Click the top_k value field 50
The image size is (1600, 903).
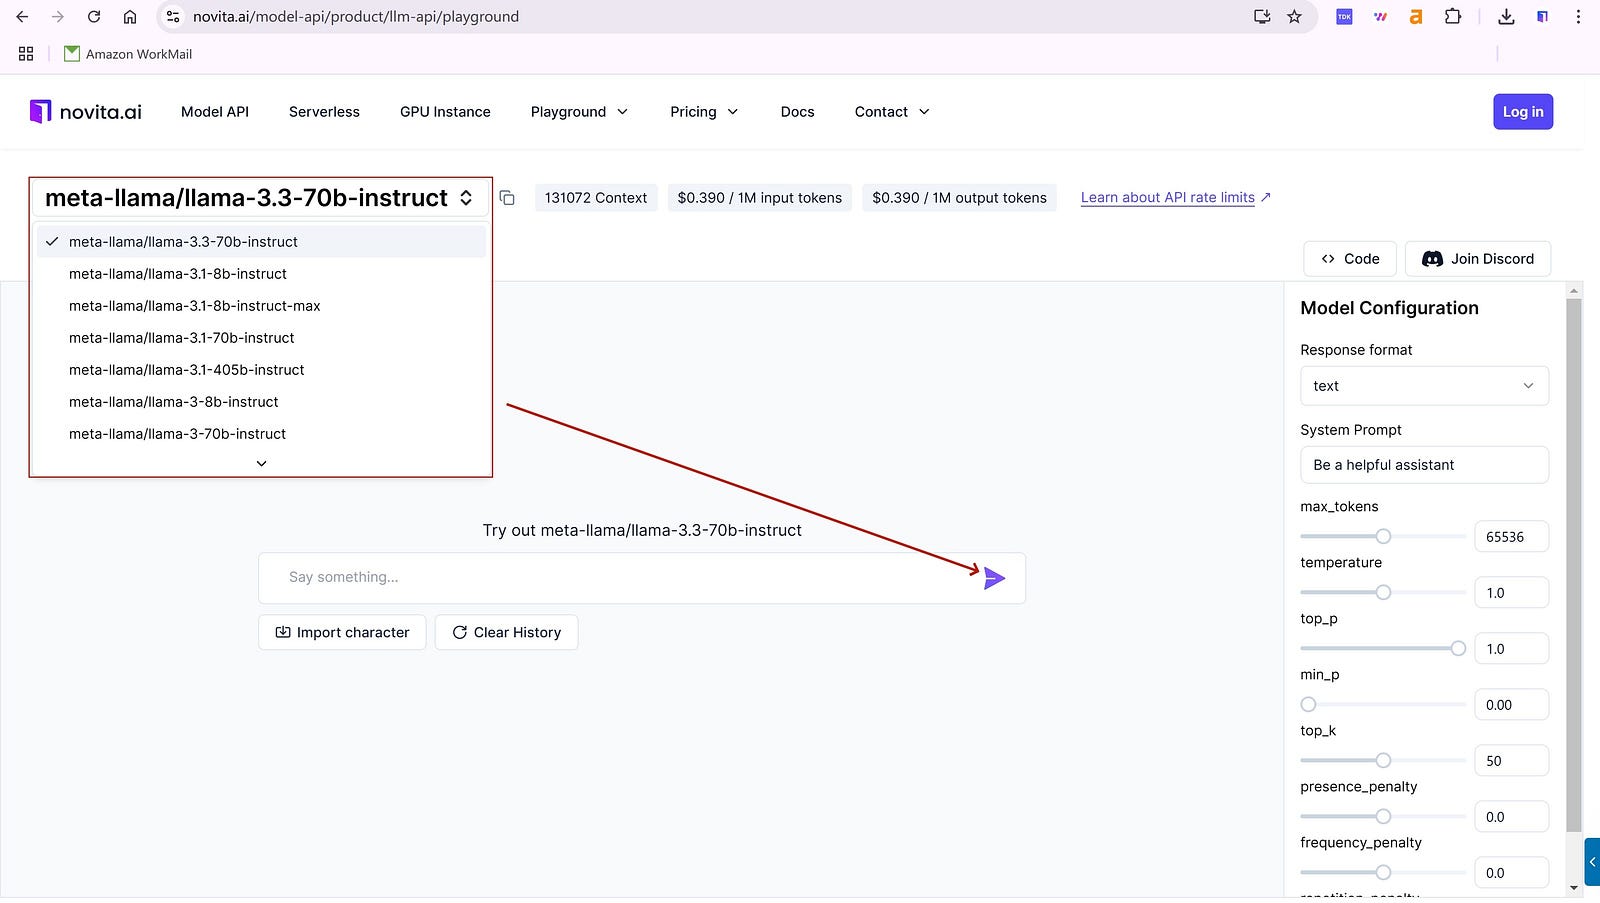tap(1511, 761)
